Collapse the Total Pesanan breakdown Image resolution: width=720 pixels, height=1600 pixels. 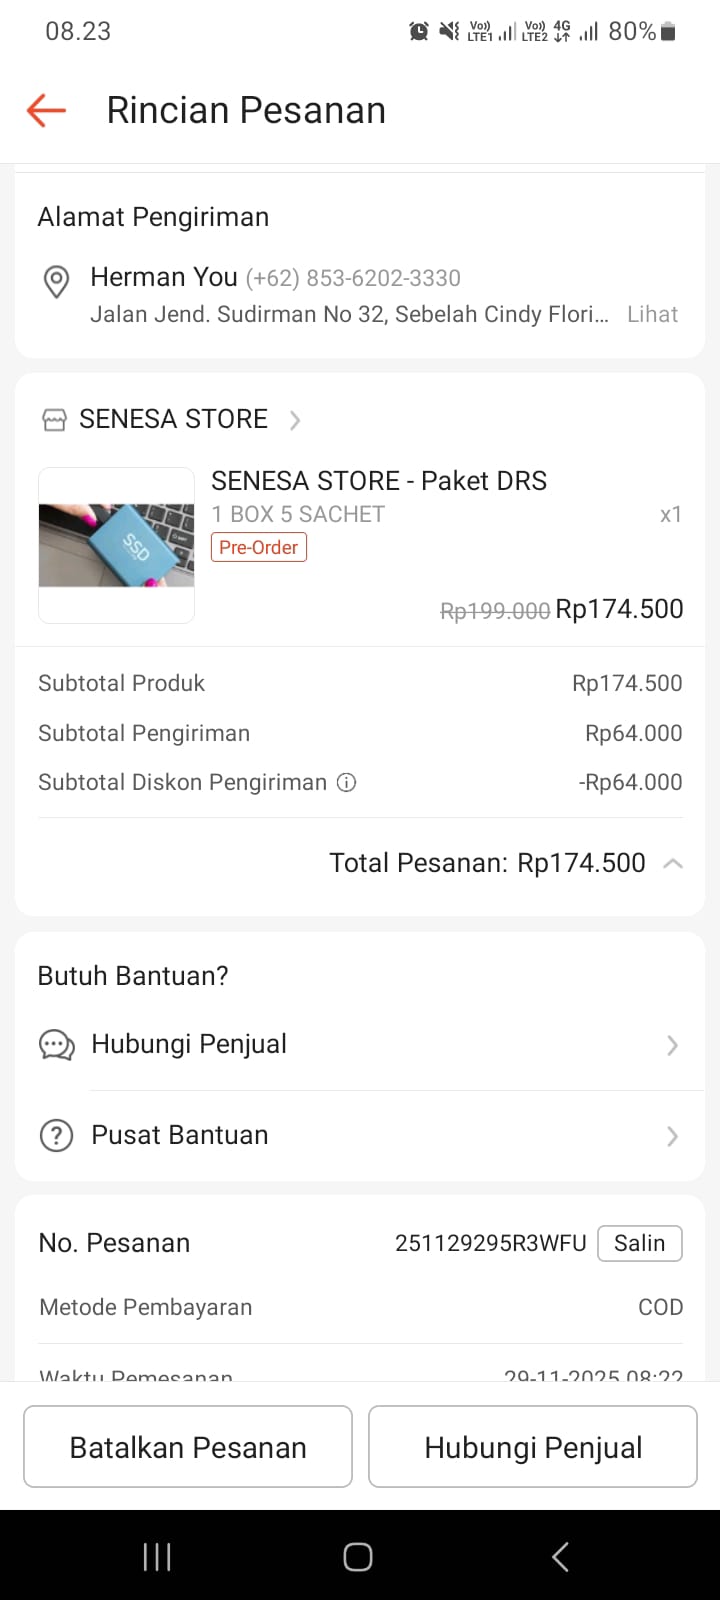[673, 864]
